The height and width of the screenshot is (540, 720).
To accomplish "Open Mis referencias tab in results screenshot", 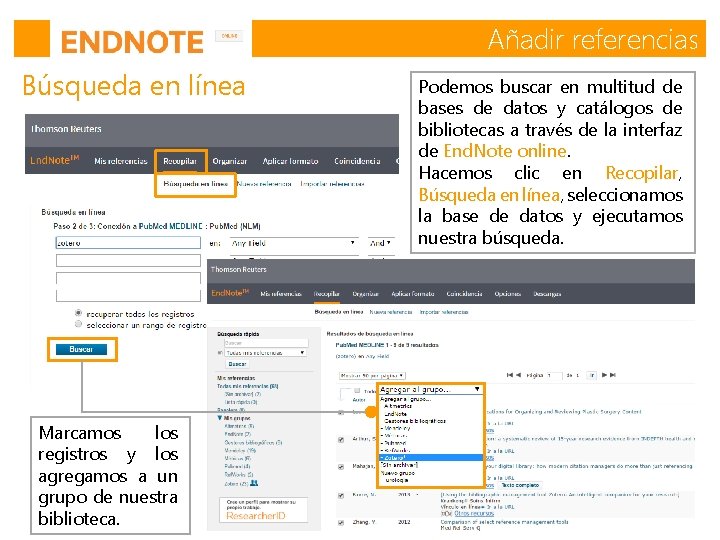I will [281, 294].
